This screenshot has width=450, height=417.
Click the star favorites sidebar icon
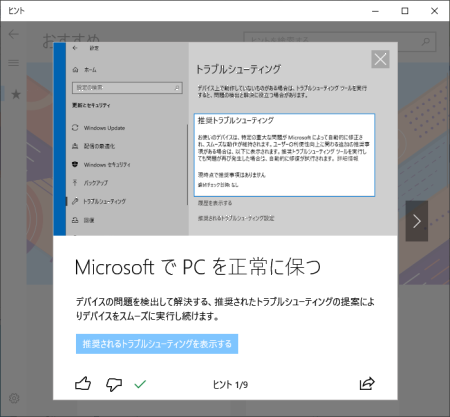coord(16,94)
